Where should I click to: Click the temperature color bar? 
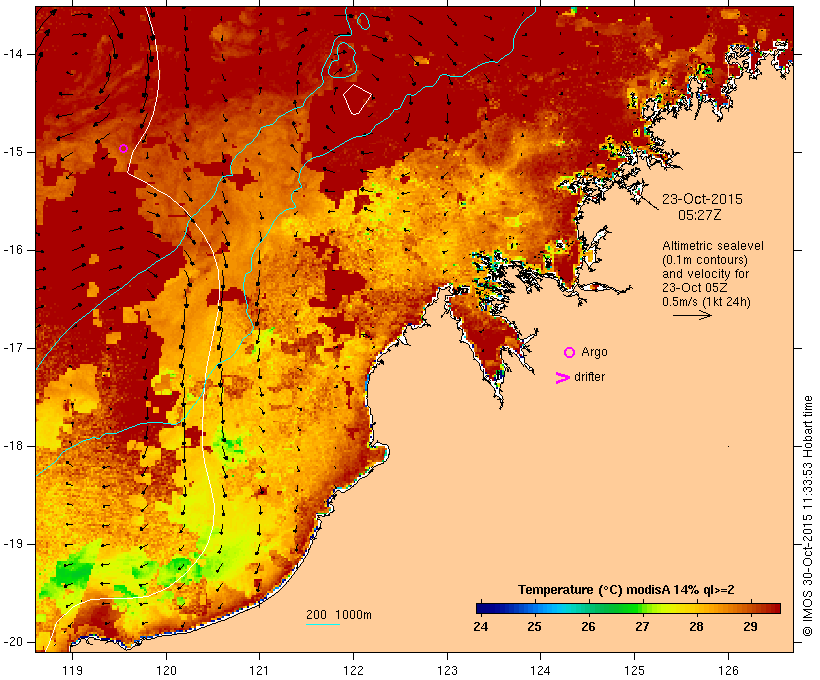click(x=628, y=608)
